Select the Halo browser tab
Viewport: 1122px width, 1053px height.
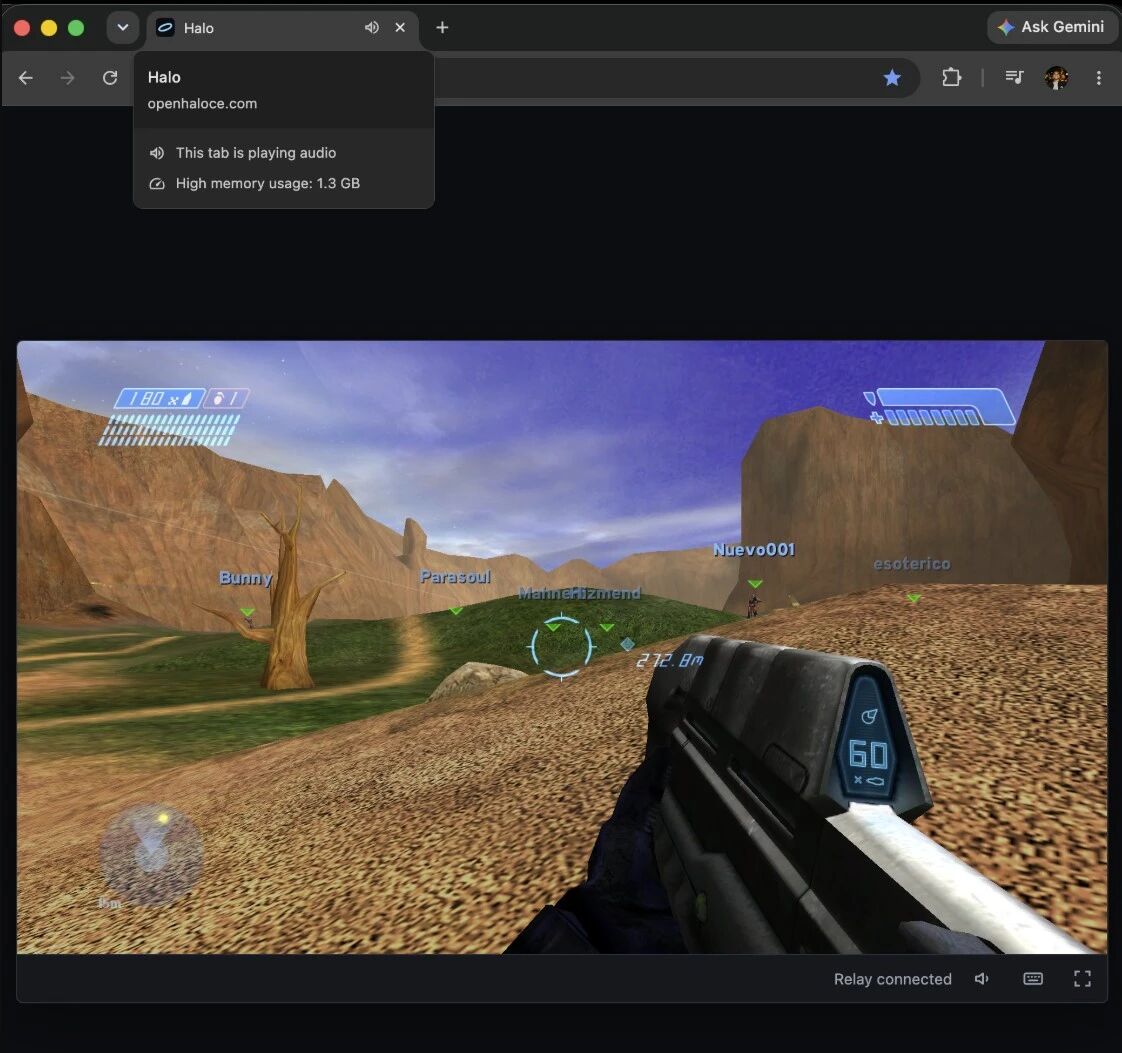283,28
